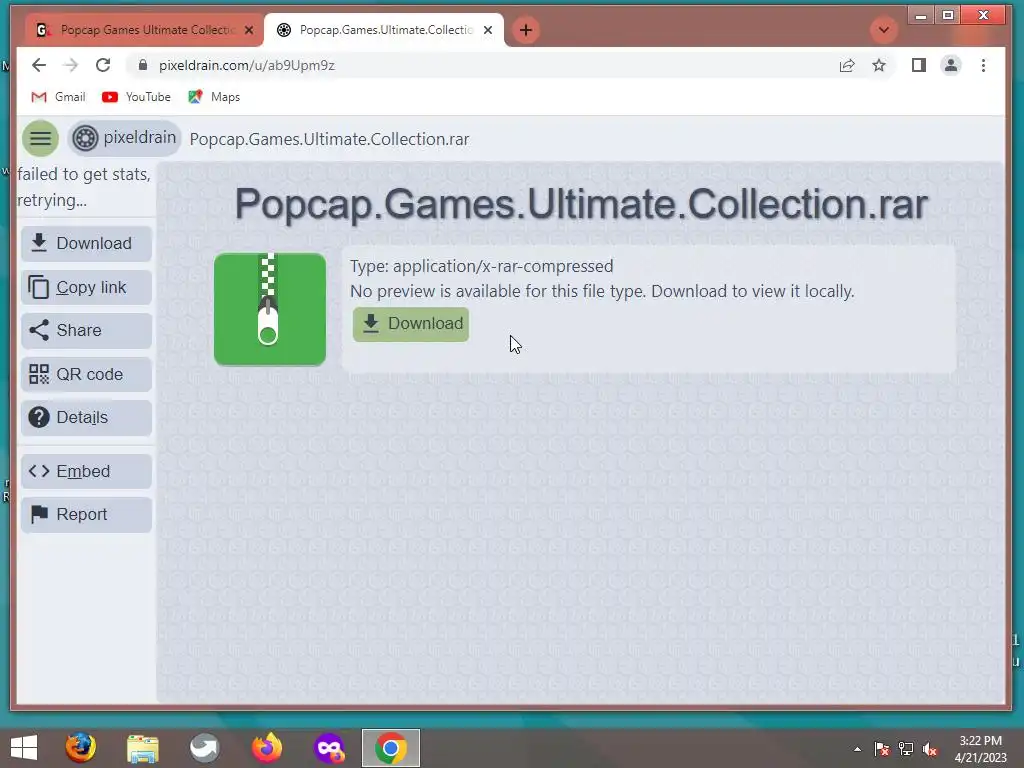Close the first Popcap Games tab

coord(249,30)
